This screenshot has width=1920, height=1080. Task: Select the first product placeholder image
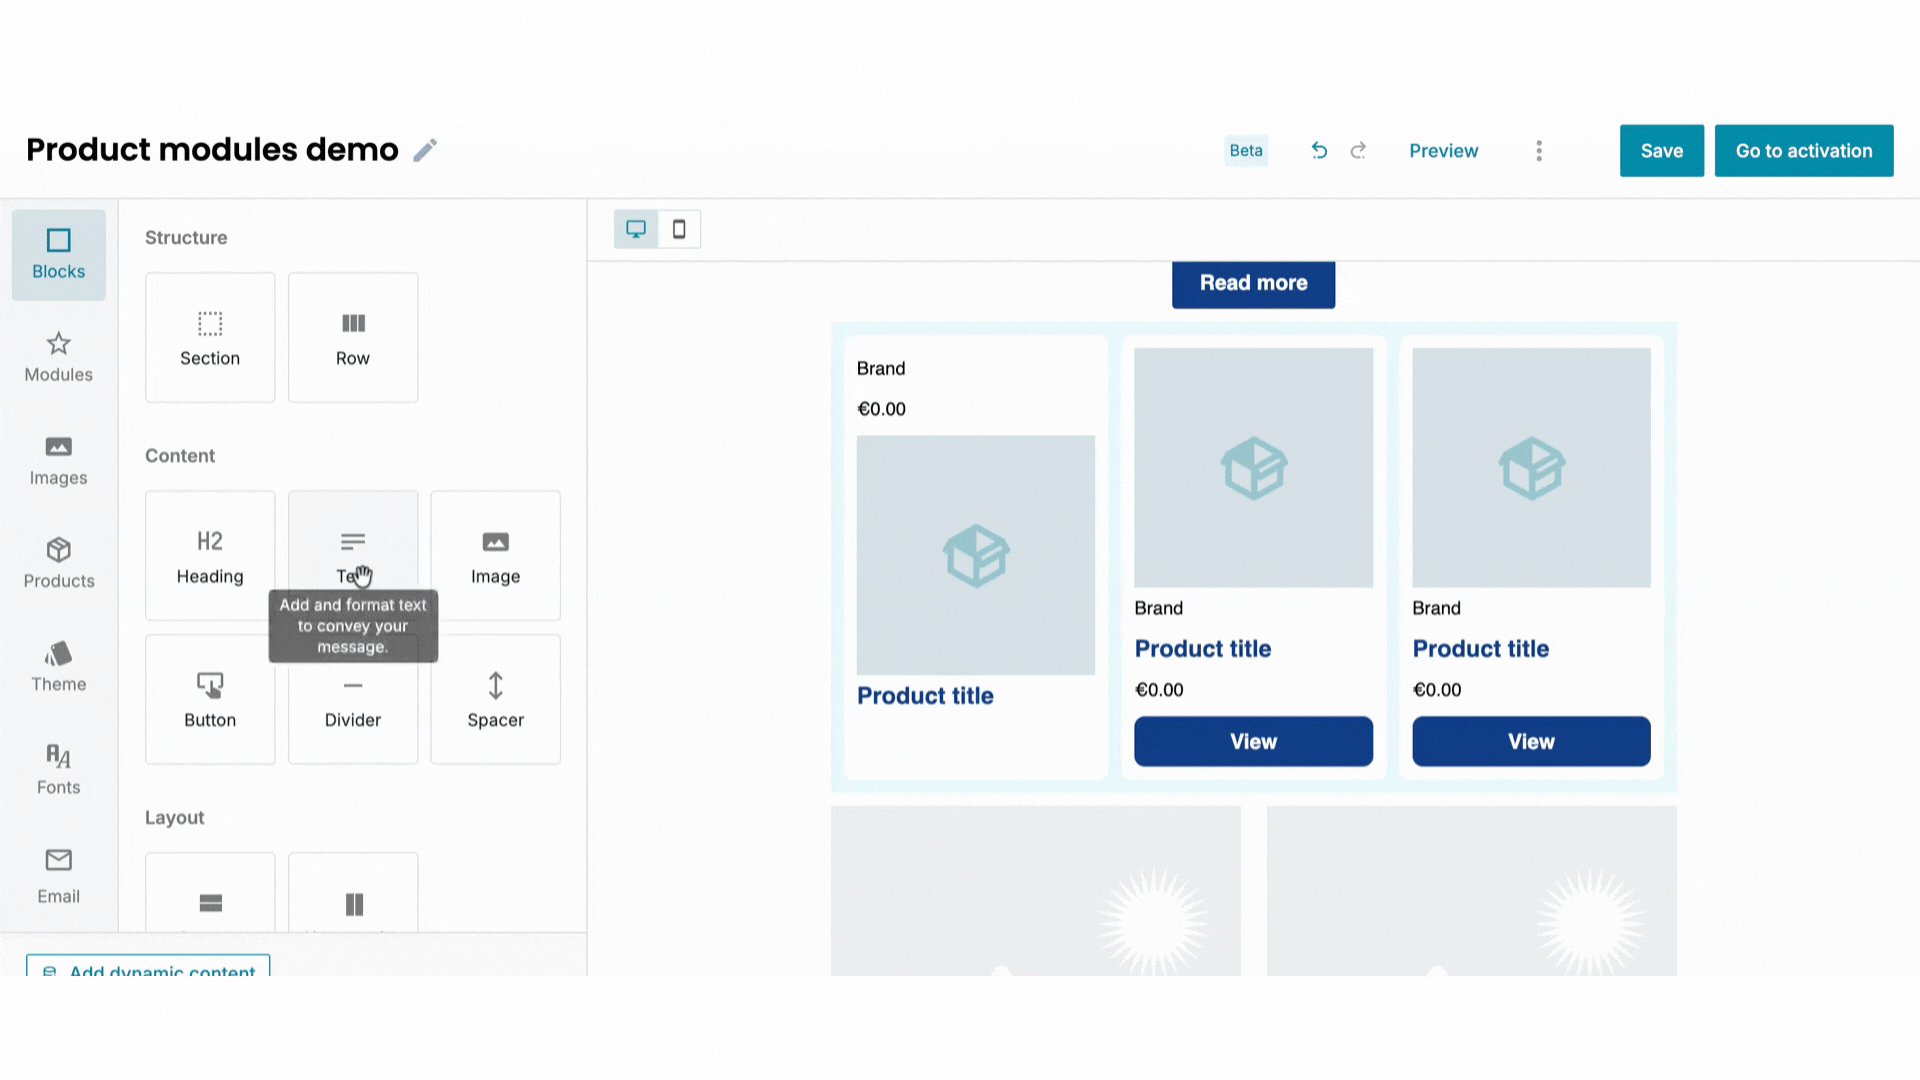pyautogui.click(x=975, y=555)
